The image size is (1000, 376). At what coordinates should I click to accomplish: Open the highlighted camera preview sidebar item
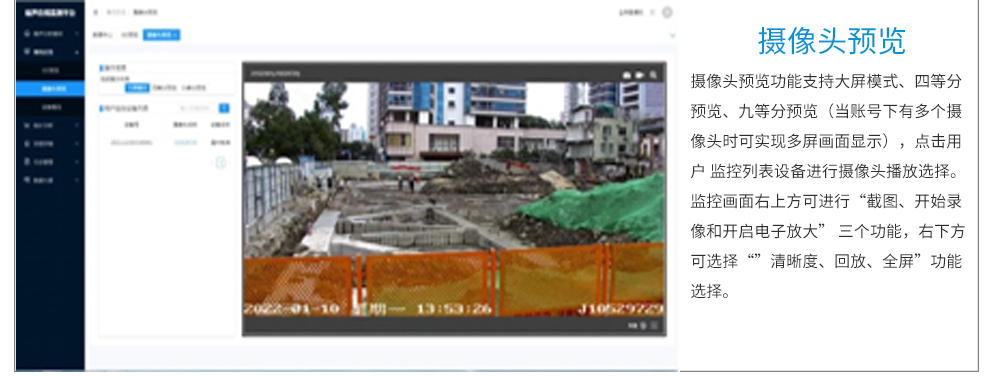pos(51,88)
